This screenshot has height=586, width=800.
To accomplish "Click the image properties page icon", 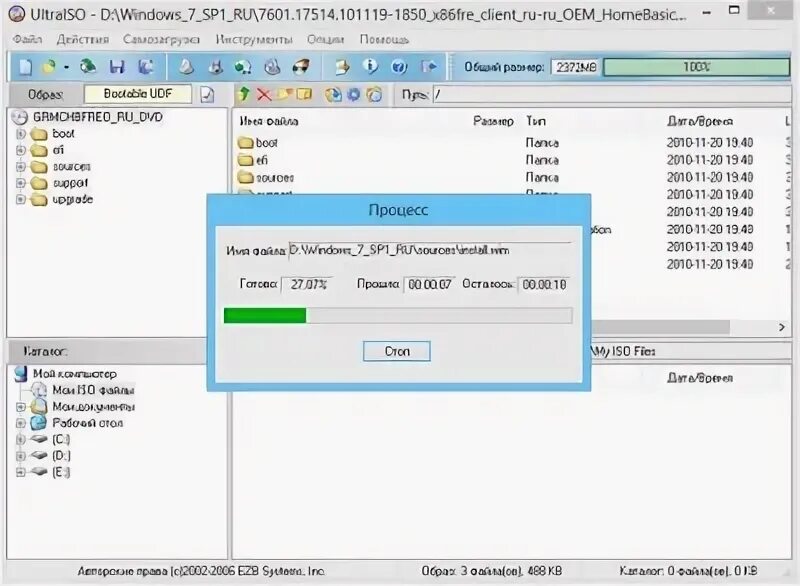I will click(207, 94).
